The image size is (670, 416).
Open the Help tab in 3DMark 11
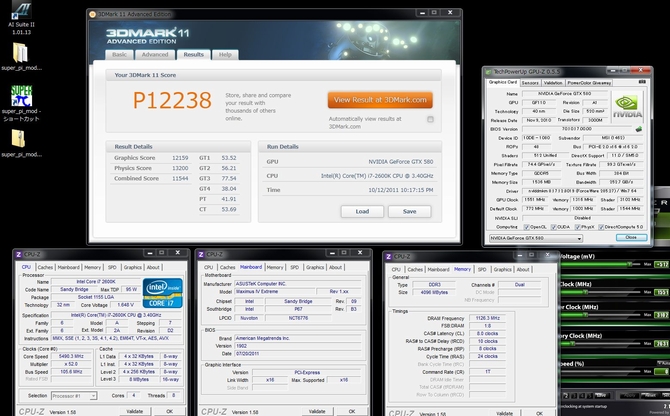click(225, 55)
